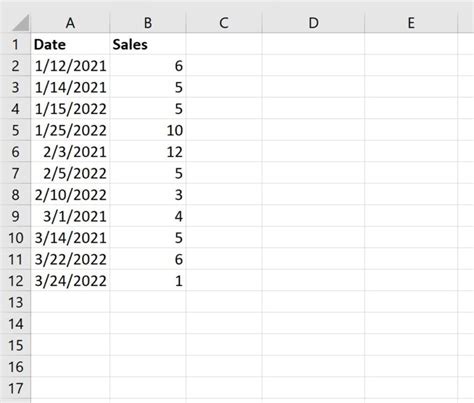Click the Select All corner triangle
The height and width of the screenshot is (403, 474).
(x=20, y=23)
